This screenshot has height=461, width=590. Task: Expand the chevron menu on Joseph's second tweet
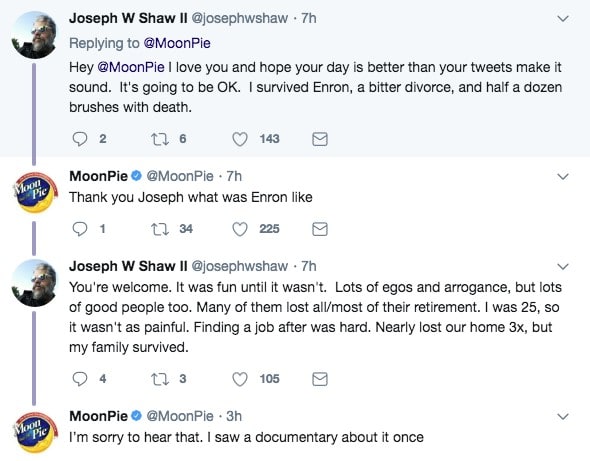[x=563, y=266]
